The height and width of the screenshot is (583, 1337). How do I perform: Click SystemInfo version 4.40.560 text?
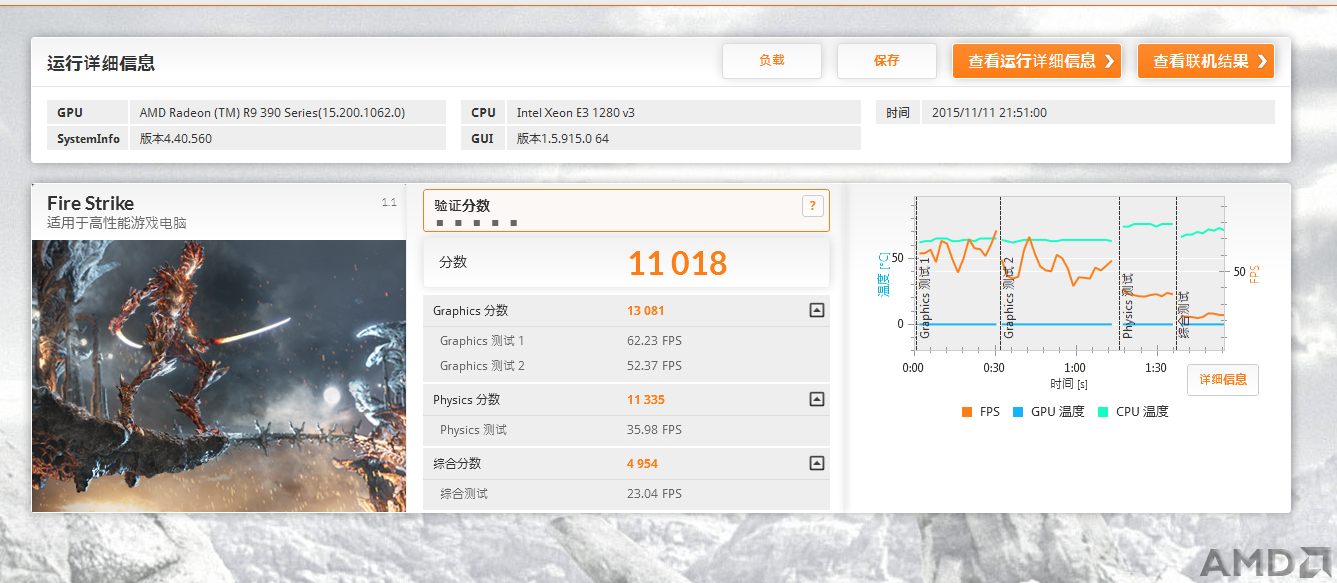click(x=175, y=139)
